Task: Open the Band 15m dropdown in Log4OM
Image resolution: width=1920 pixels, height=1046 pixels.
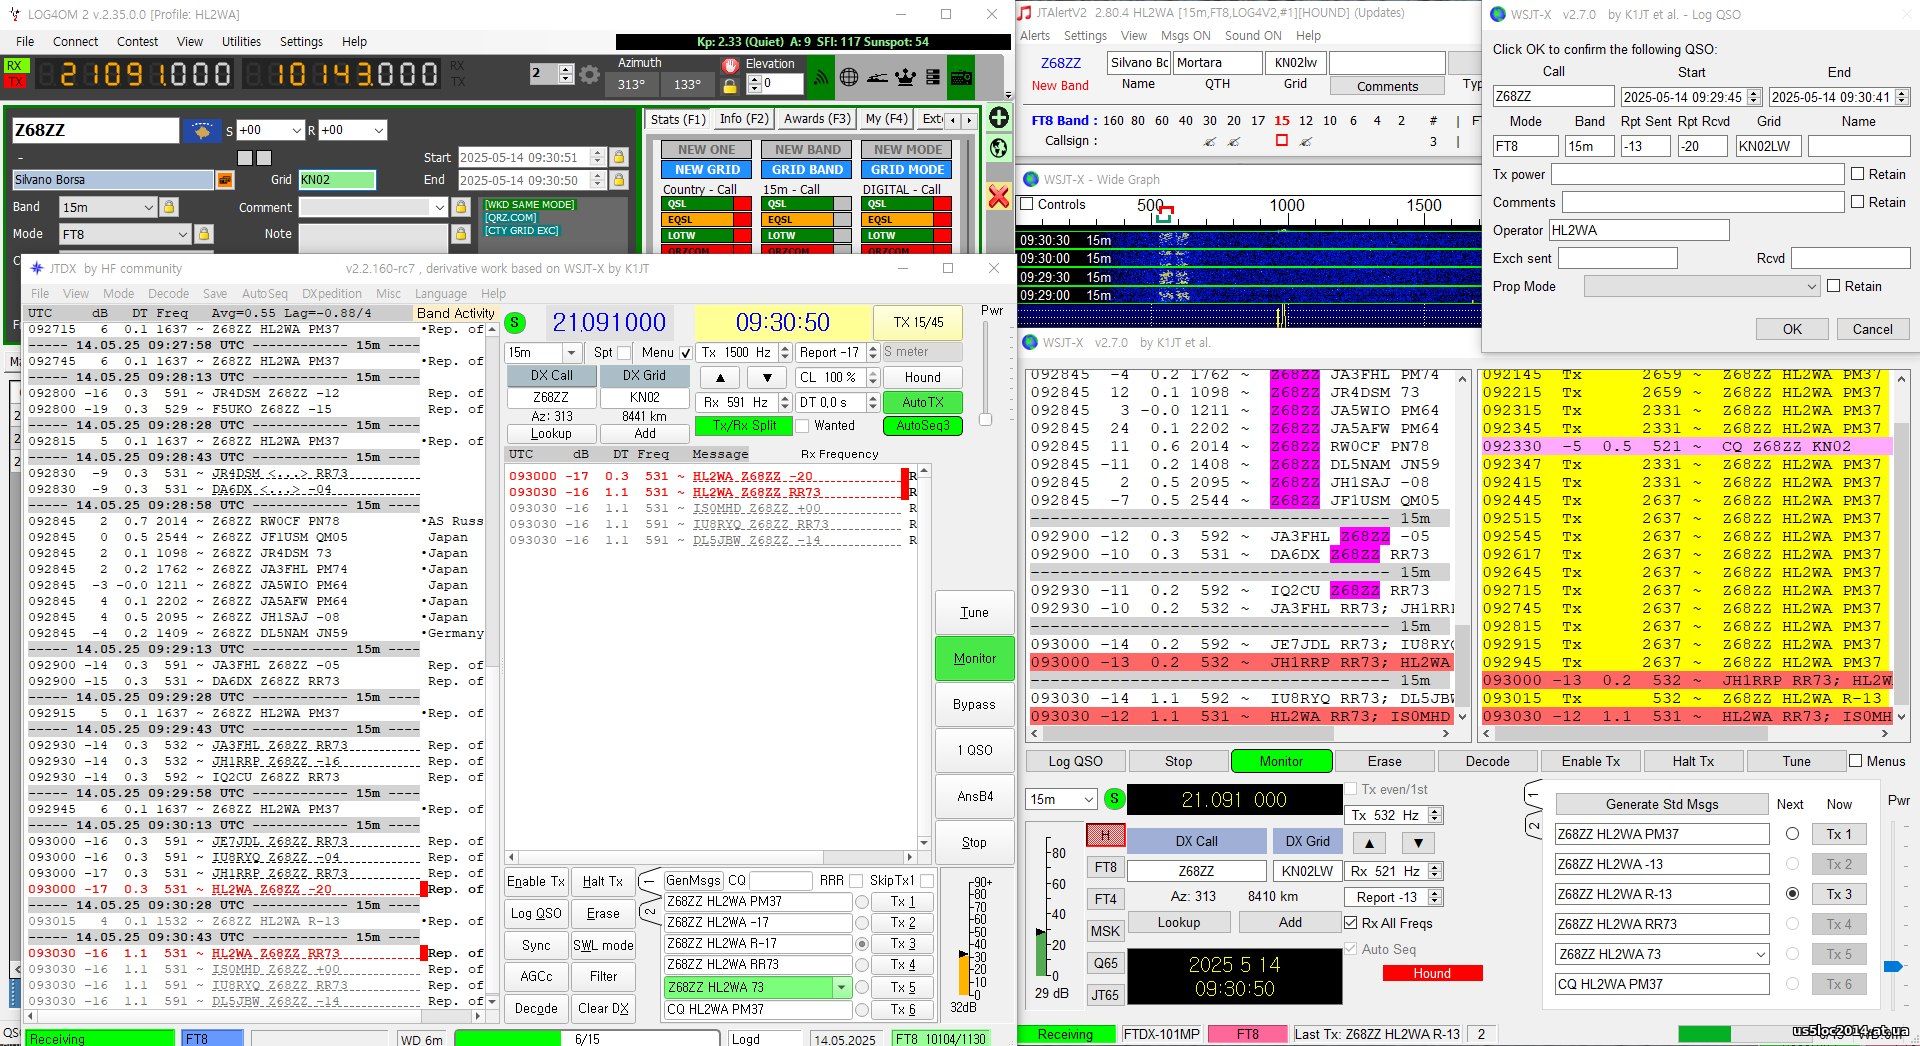Action: (x=148, y=207)
